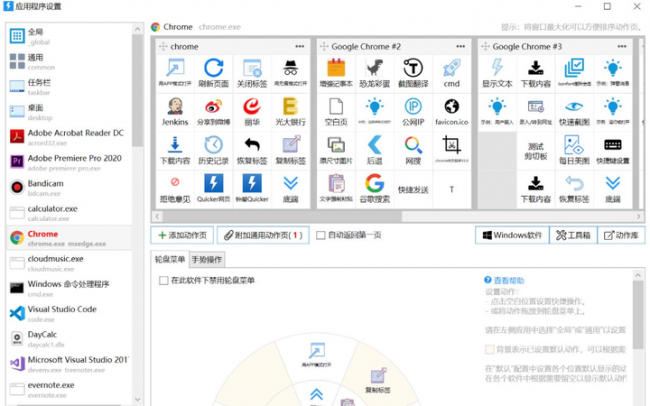Image resolution: width=650 pixels, height=406 pixels.
Task: Enable 在此软件下禁用轮盘菜单 checkbox
Action: pyautogui.click(x=164, y=281)
